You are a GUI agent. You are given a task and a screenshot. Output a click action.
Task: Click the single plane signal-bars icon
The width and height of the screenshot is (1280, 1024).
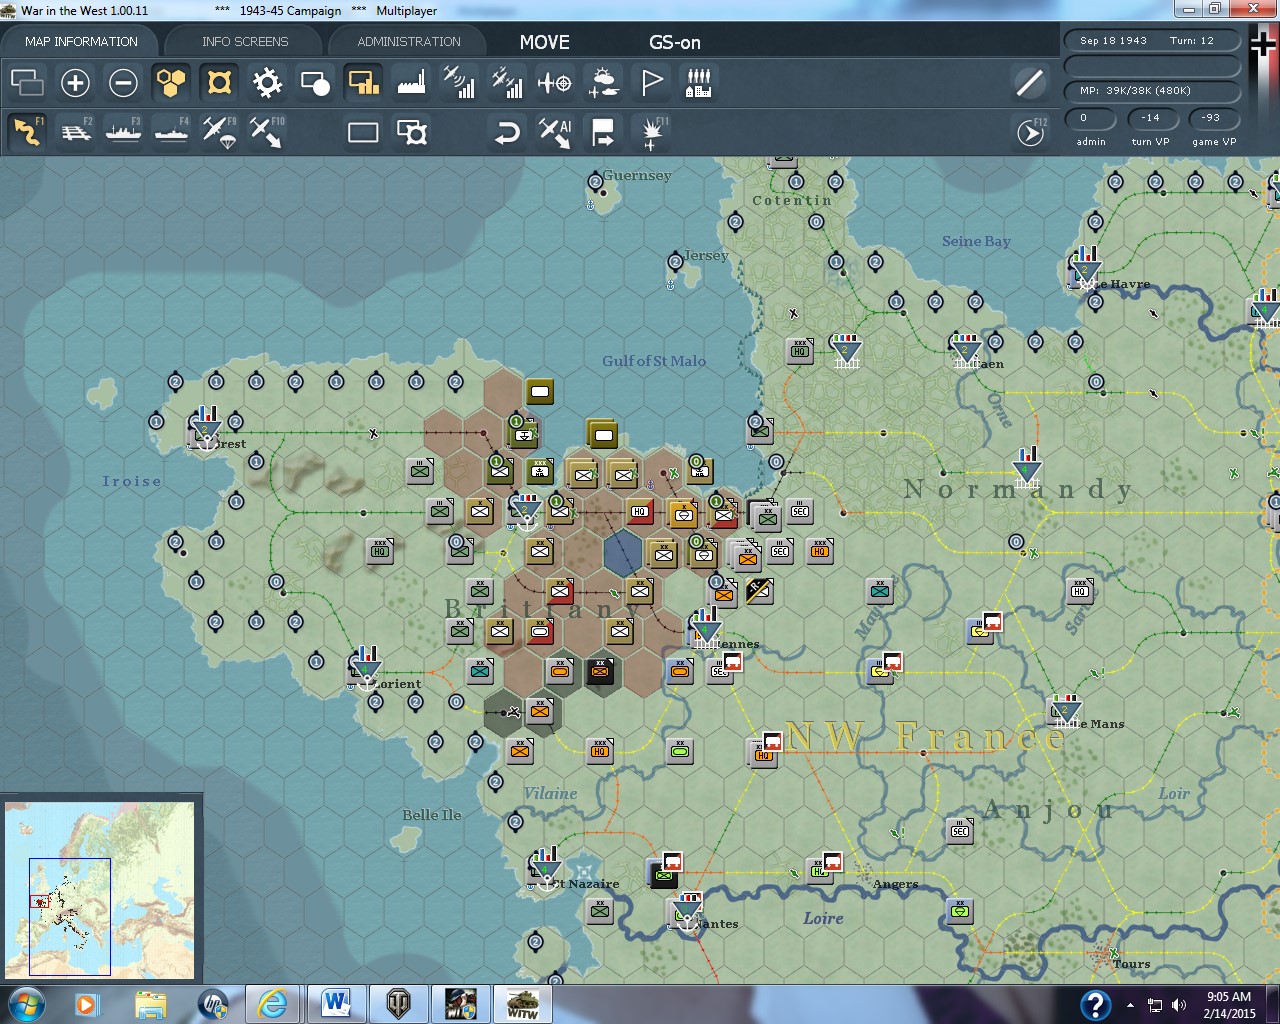[459, 82]
